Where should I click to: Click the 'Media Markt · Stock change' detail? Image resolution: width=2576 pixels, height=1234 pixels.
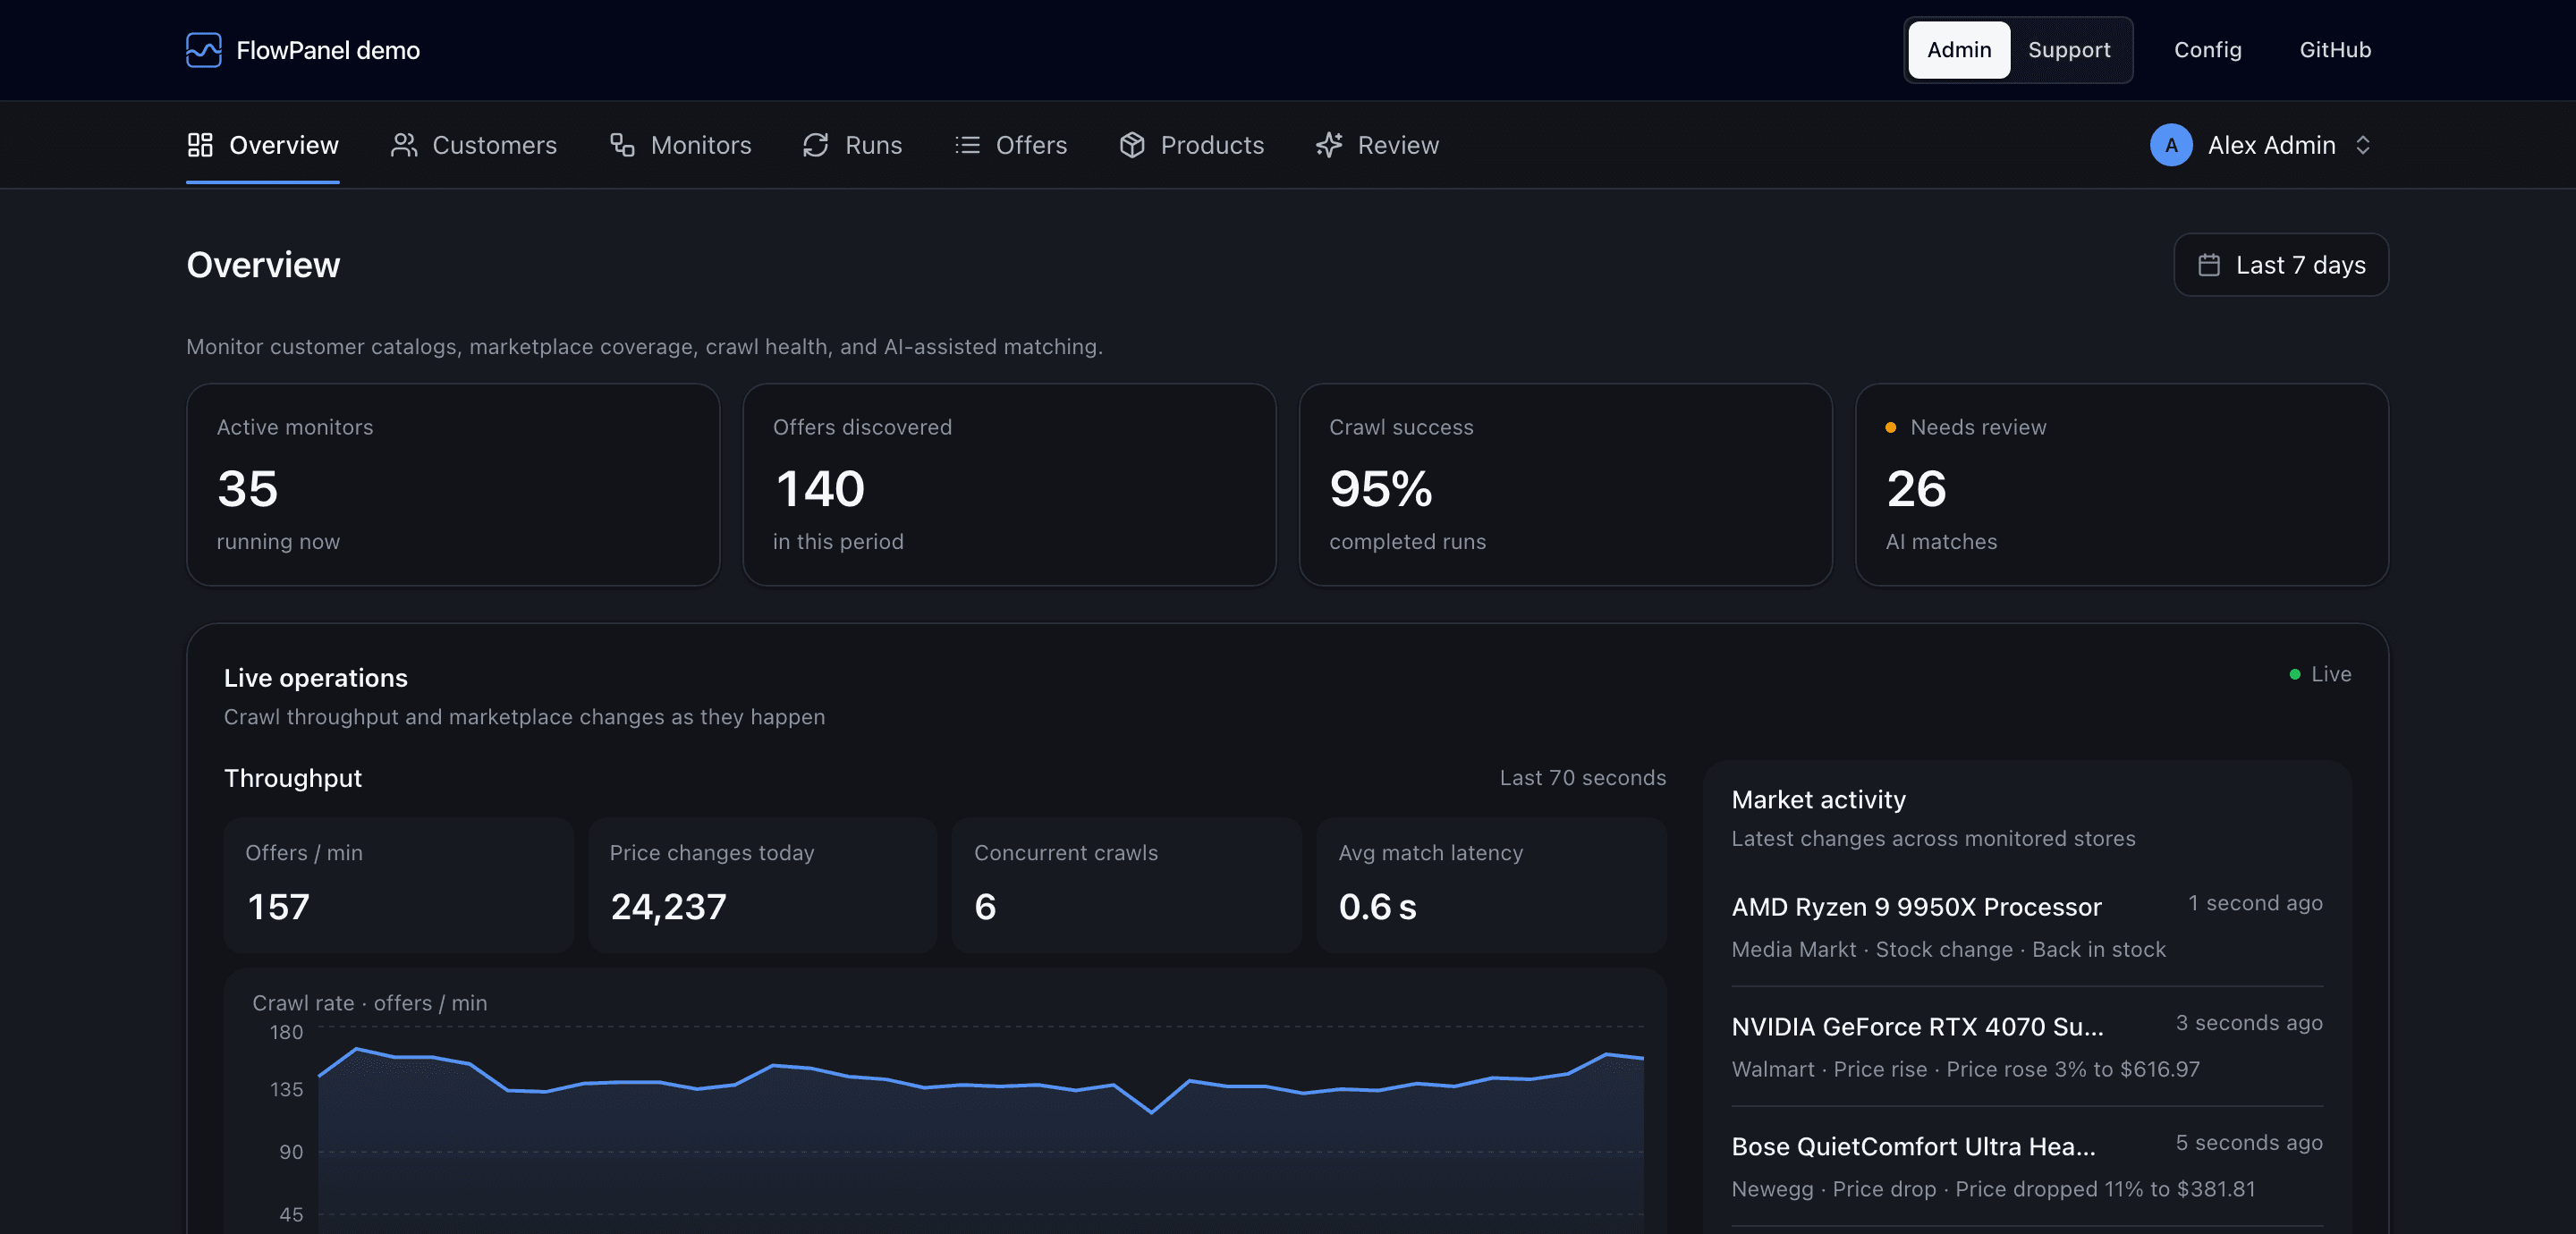coord(1871,950)
